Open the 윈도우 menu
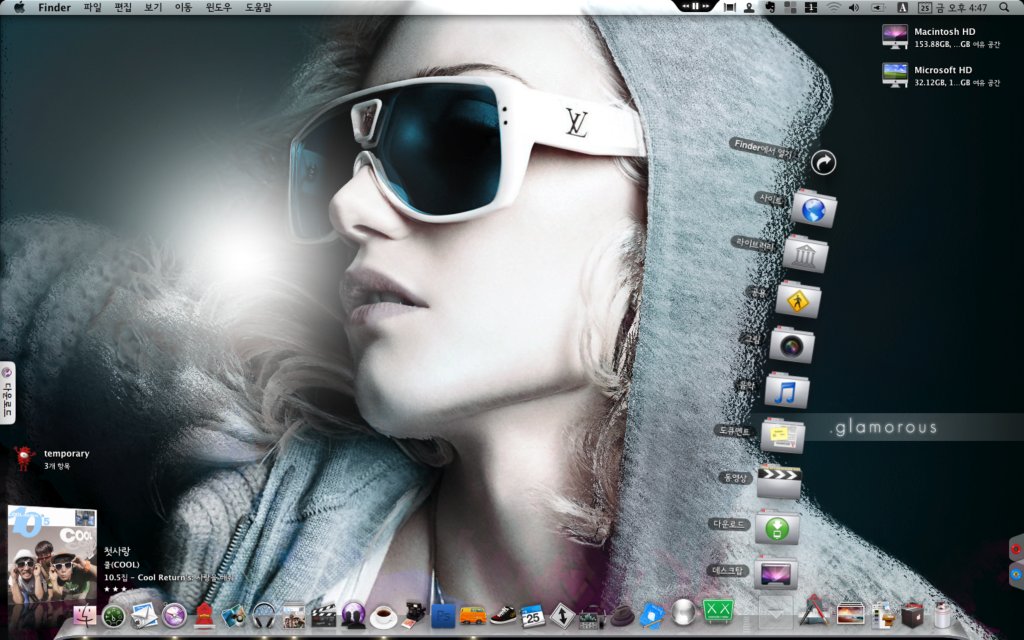Viewport: 1024px width, 640px height. (x=218, y=7)
